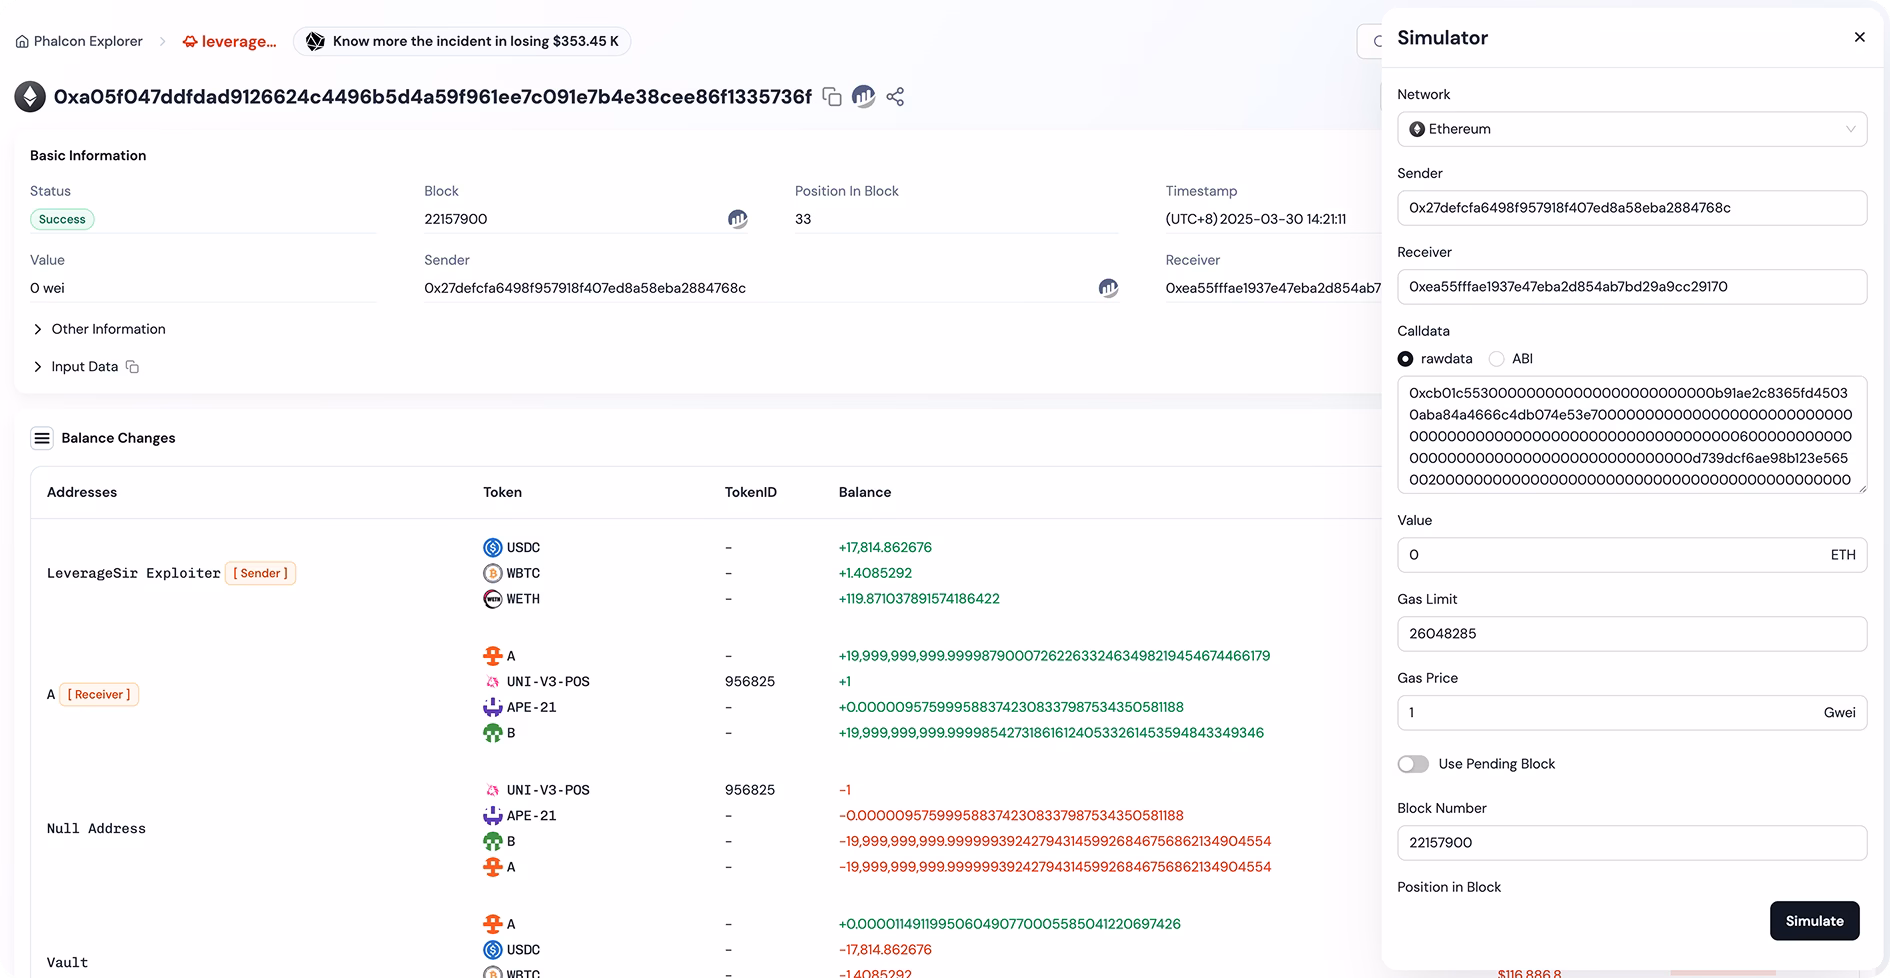
Task: Click A token icon in Null Address row
Action: point(493,867)
